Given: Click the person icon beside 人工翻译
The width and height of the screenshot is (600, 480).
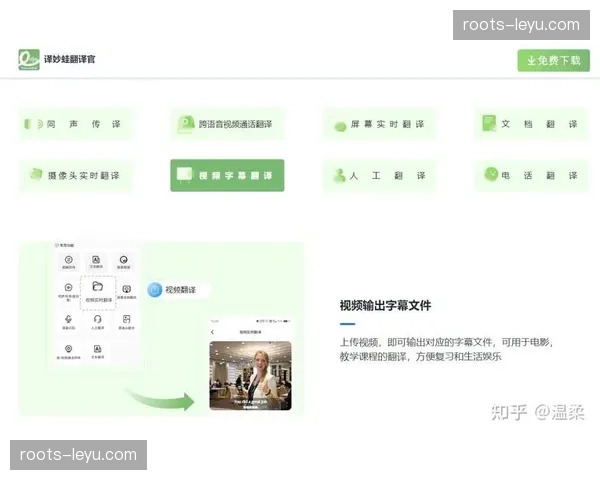Looking at the screenshot, I should click(x=339, y=175).
